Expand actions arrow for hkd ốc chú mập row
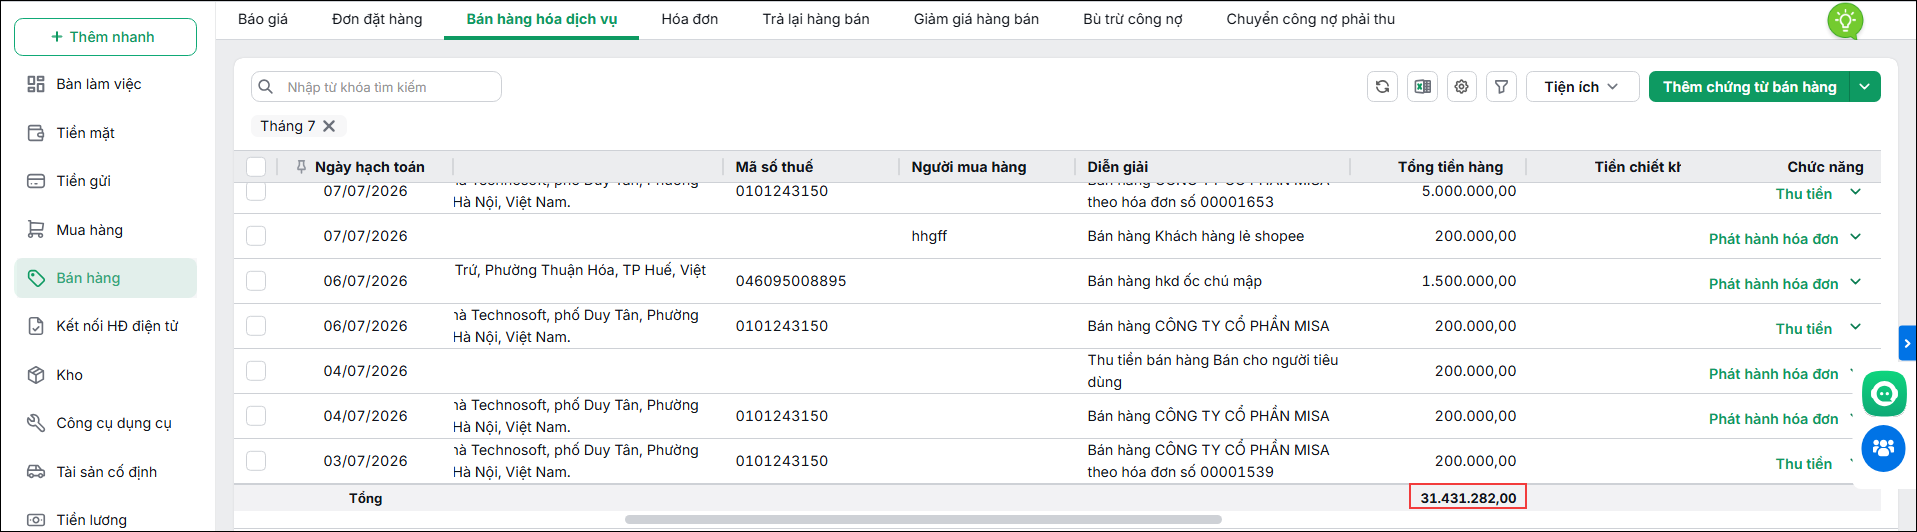This screenshot has height=532, width=1917. pos(1855,282)
